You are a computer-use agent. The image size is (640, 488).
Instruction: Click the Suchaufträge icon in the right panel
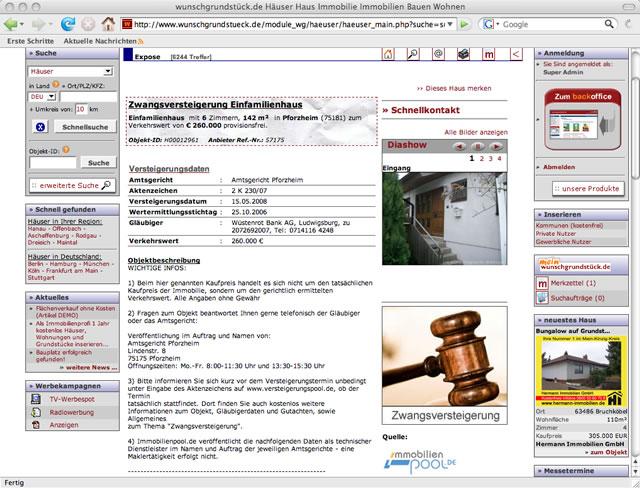click(x=542, y=298)
